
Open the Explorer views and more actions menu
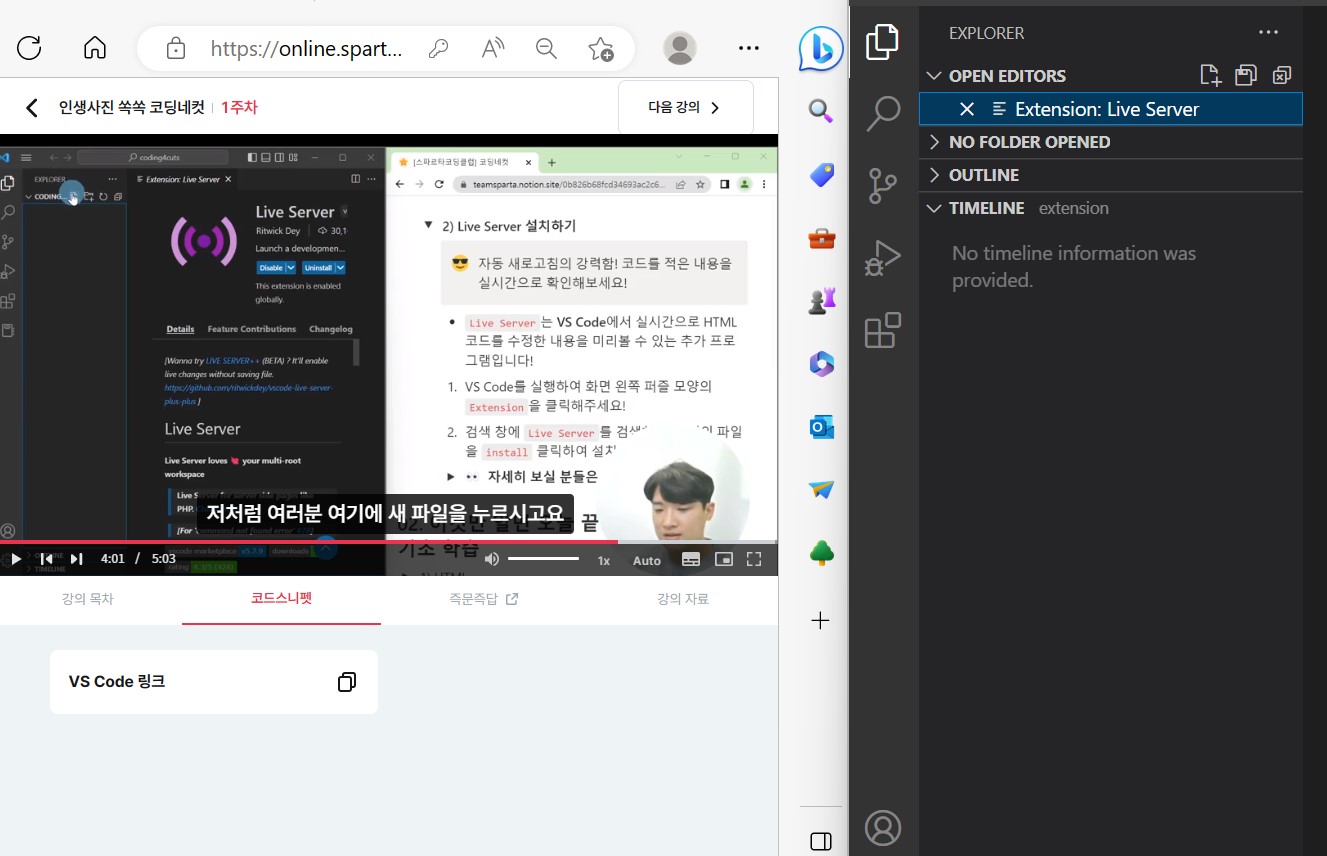pos(1269,32)
